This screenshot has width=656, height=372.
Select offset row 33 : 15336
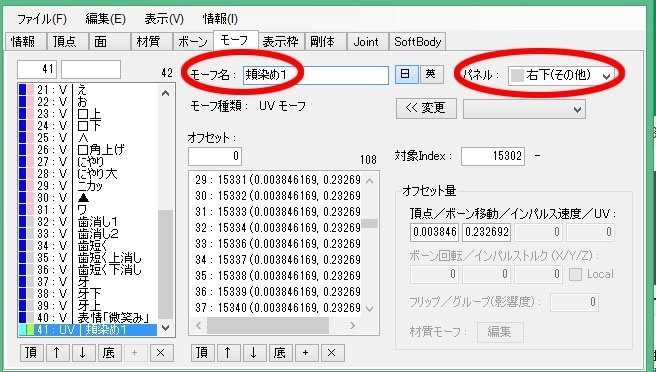276,244
